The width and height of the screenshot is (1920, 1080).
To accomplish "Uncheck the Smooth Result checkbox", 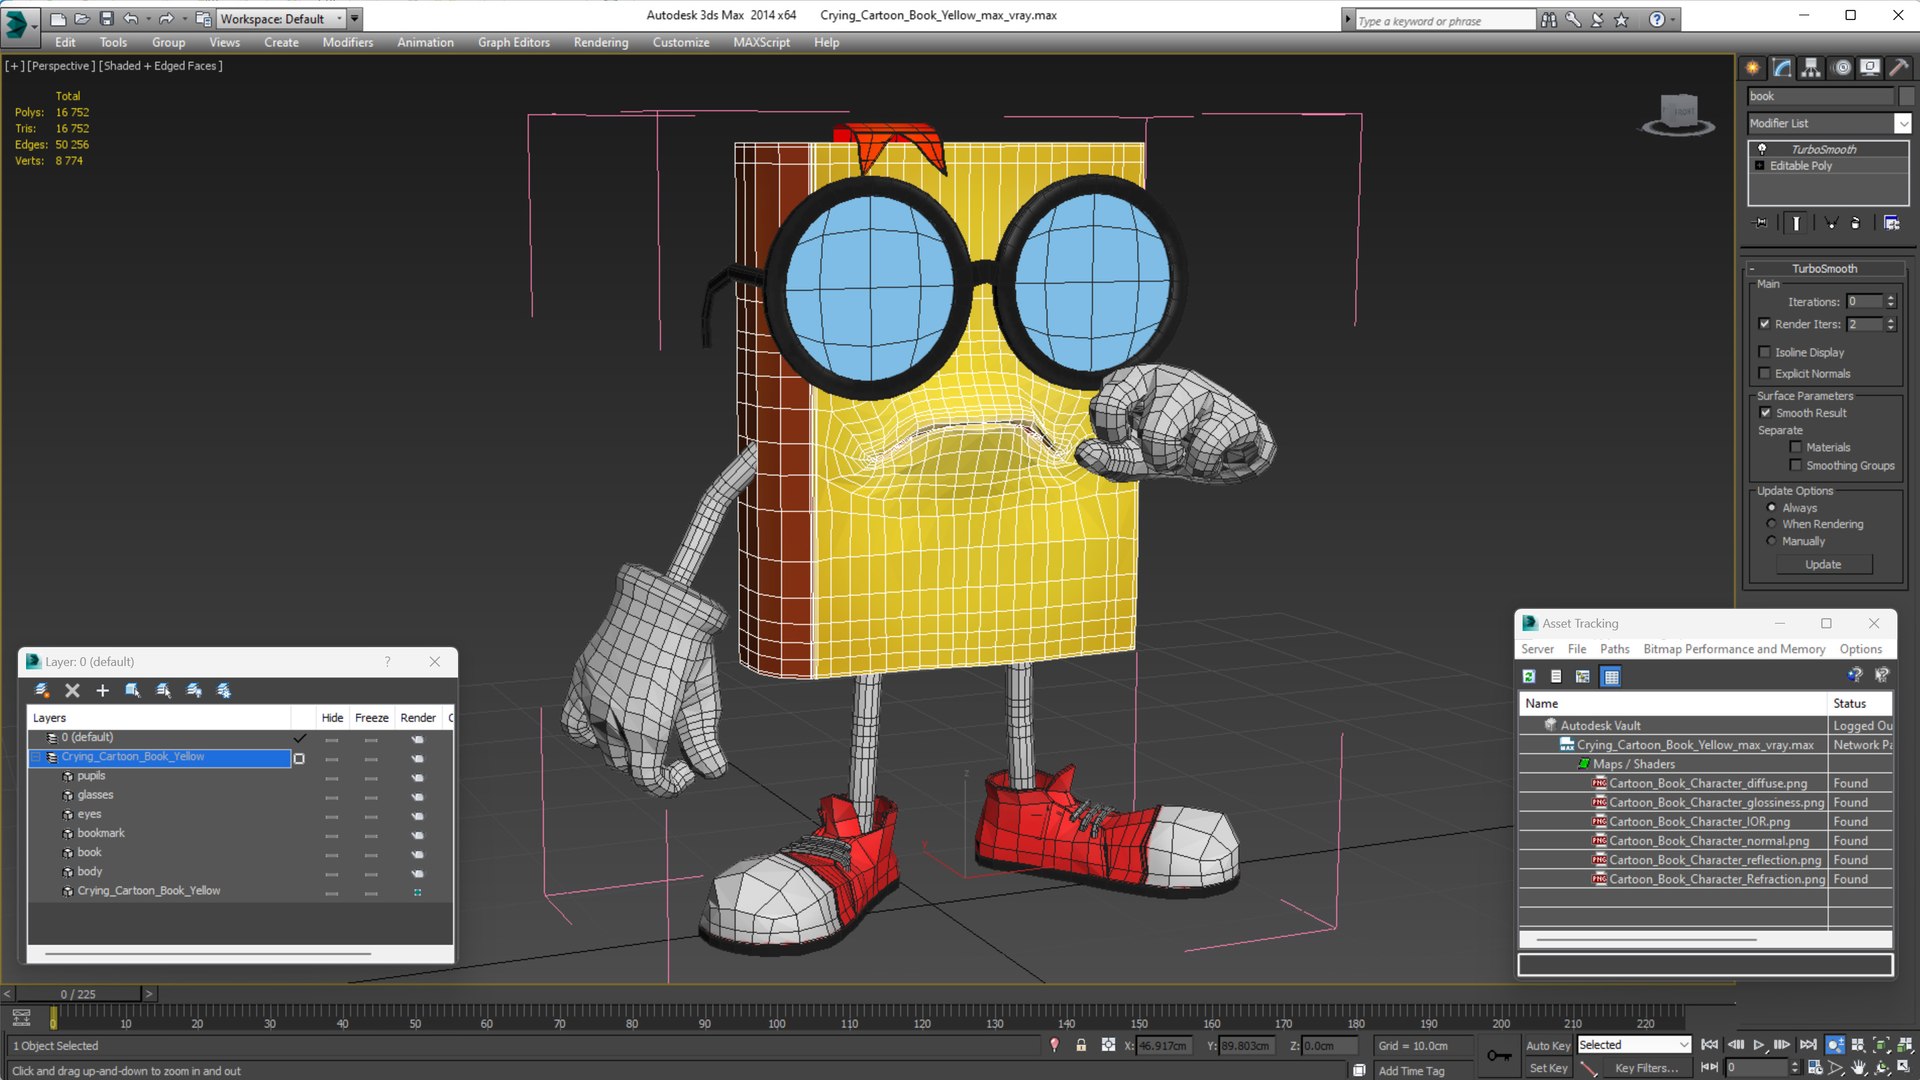I will tap(1765, 413).
